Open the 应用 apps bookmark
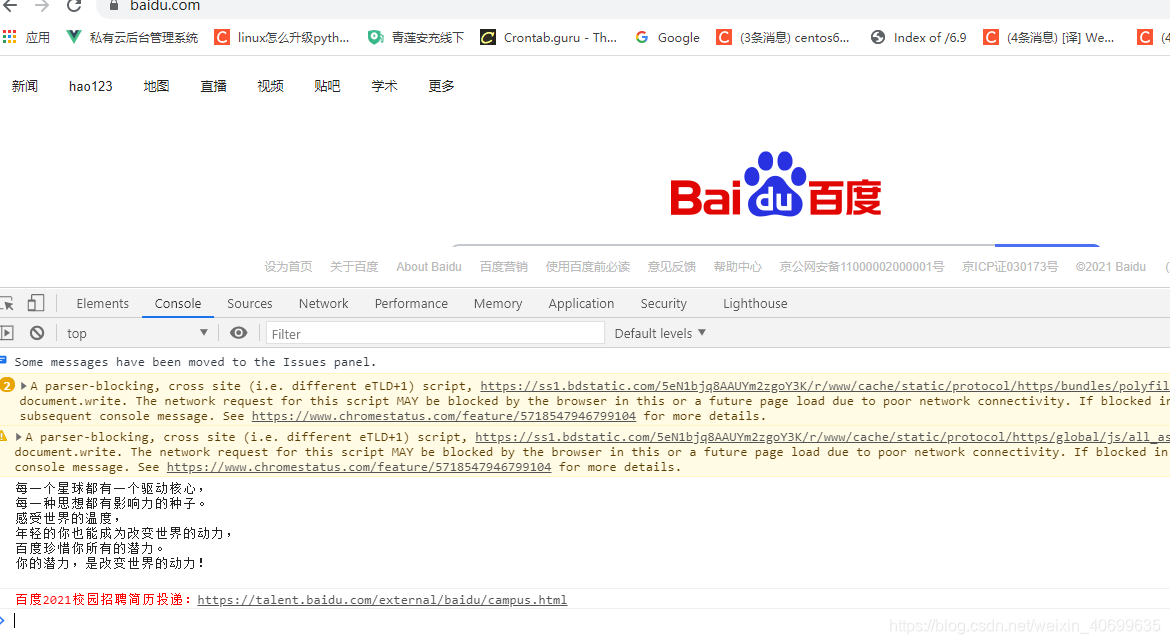Screen dimensions: 1170x644 click(x=26, y=37)
